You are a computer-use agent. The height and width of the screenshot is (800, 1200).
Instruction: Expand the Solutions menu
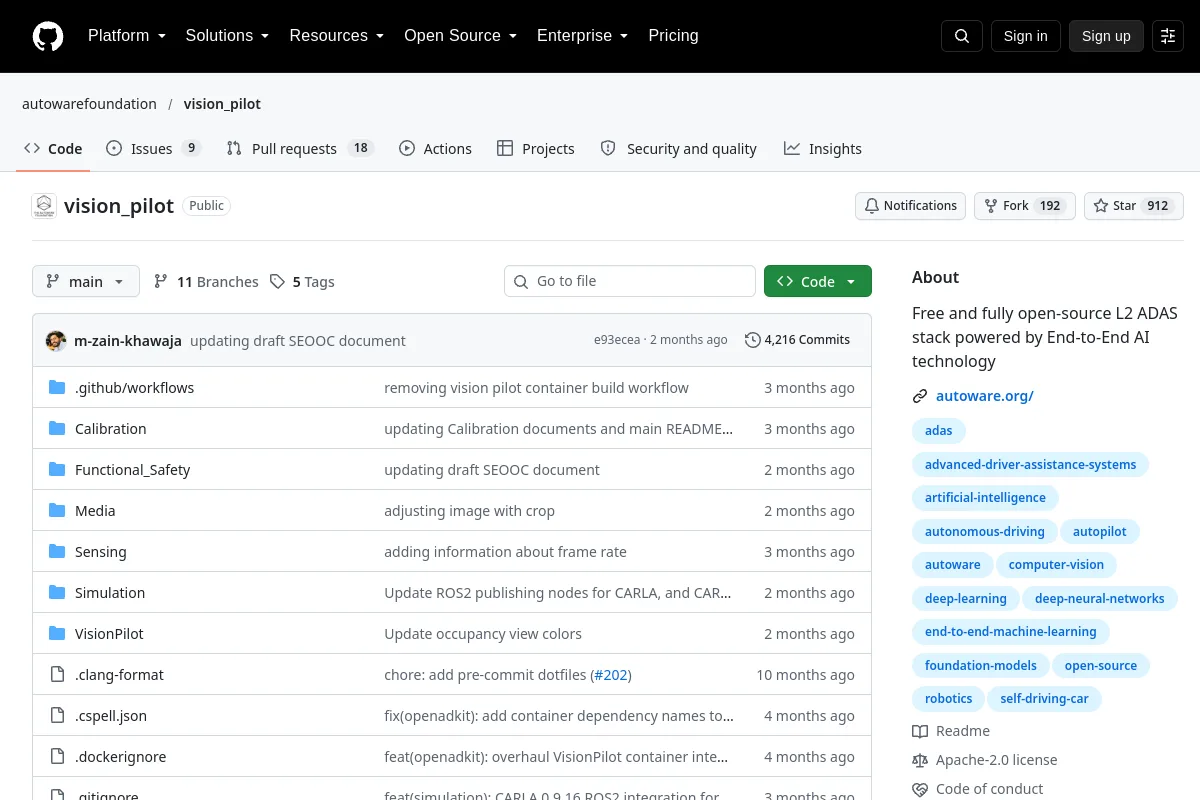pos(227,36)
